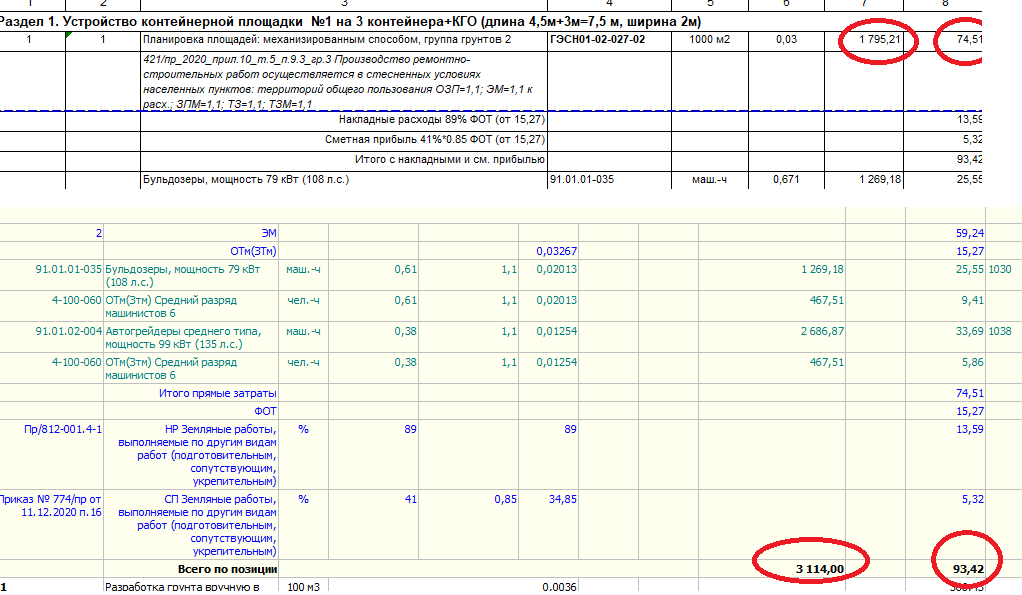Click the circled total 3 114,00
The height and width of the screenshot is (595, 1022).
coord(820,568)
